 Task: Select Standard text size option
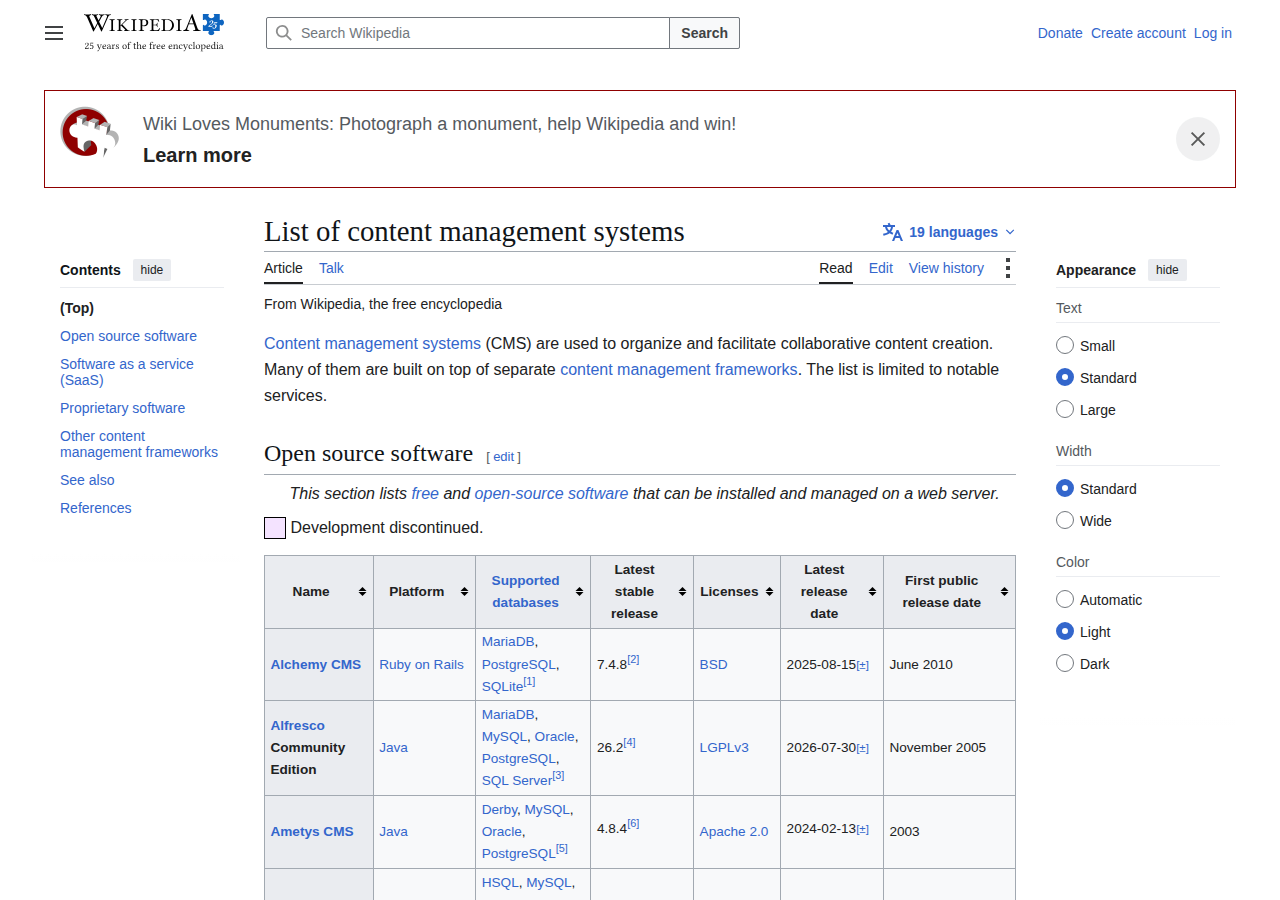(1065, 377)
